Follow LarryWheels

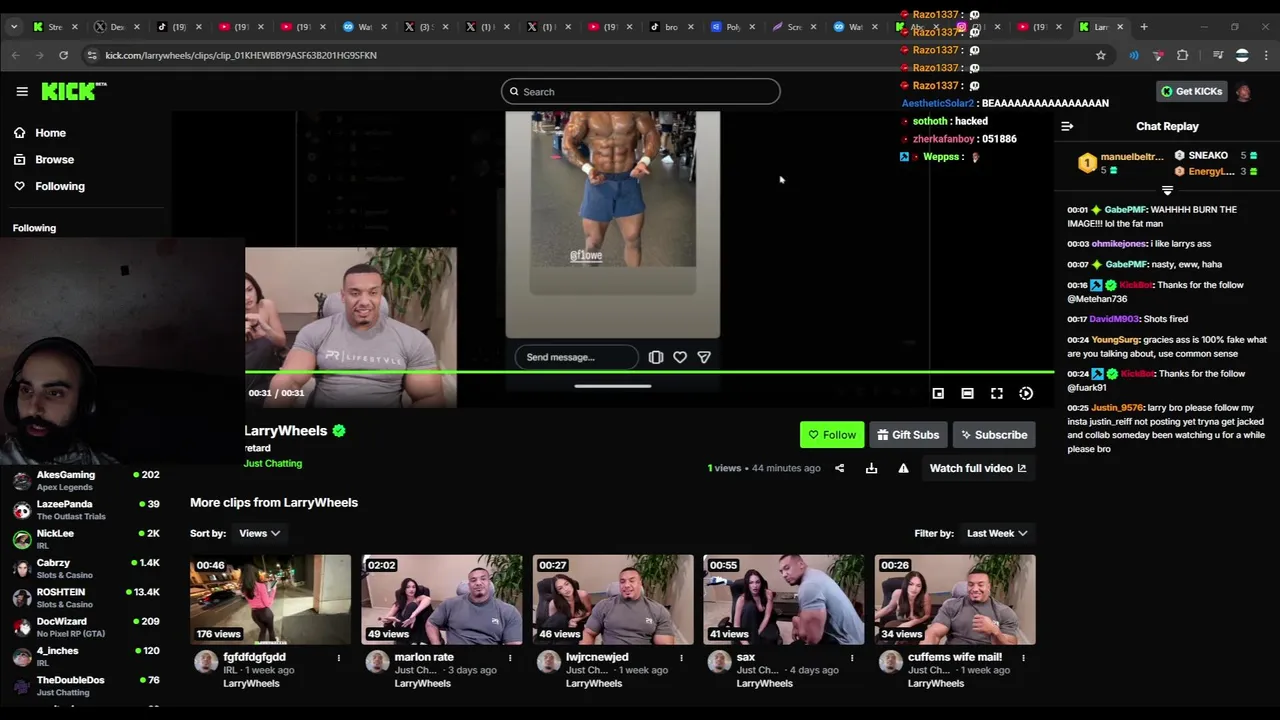(832, 435)
